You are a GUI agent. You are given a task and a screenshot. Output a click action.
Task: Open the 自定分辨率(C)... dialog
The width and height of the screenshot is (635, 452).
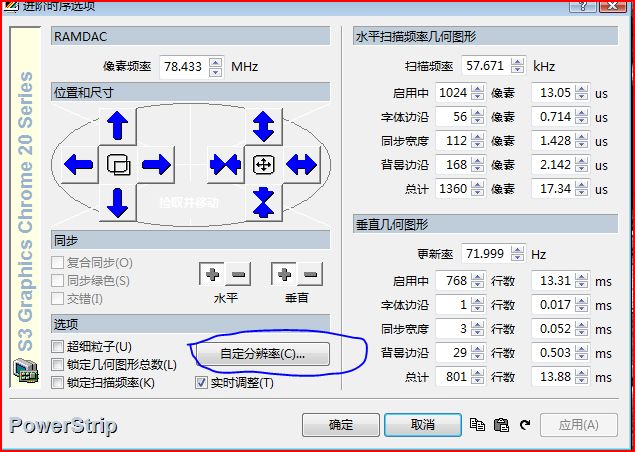pyautogui.click(x=262, y=354)
